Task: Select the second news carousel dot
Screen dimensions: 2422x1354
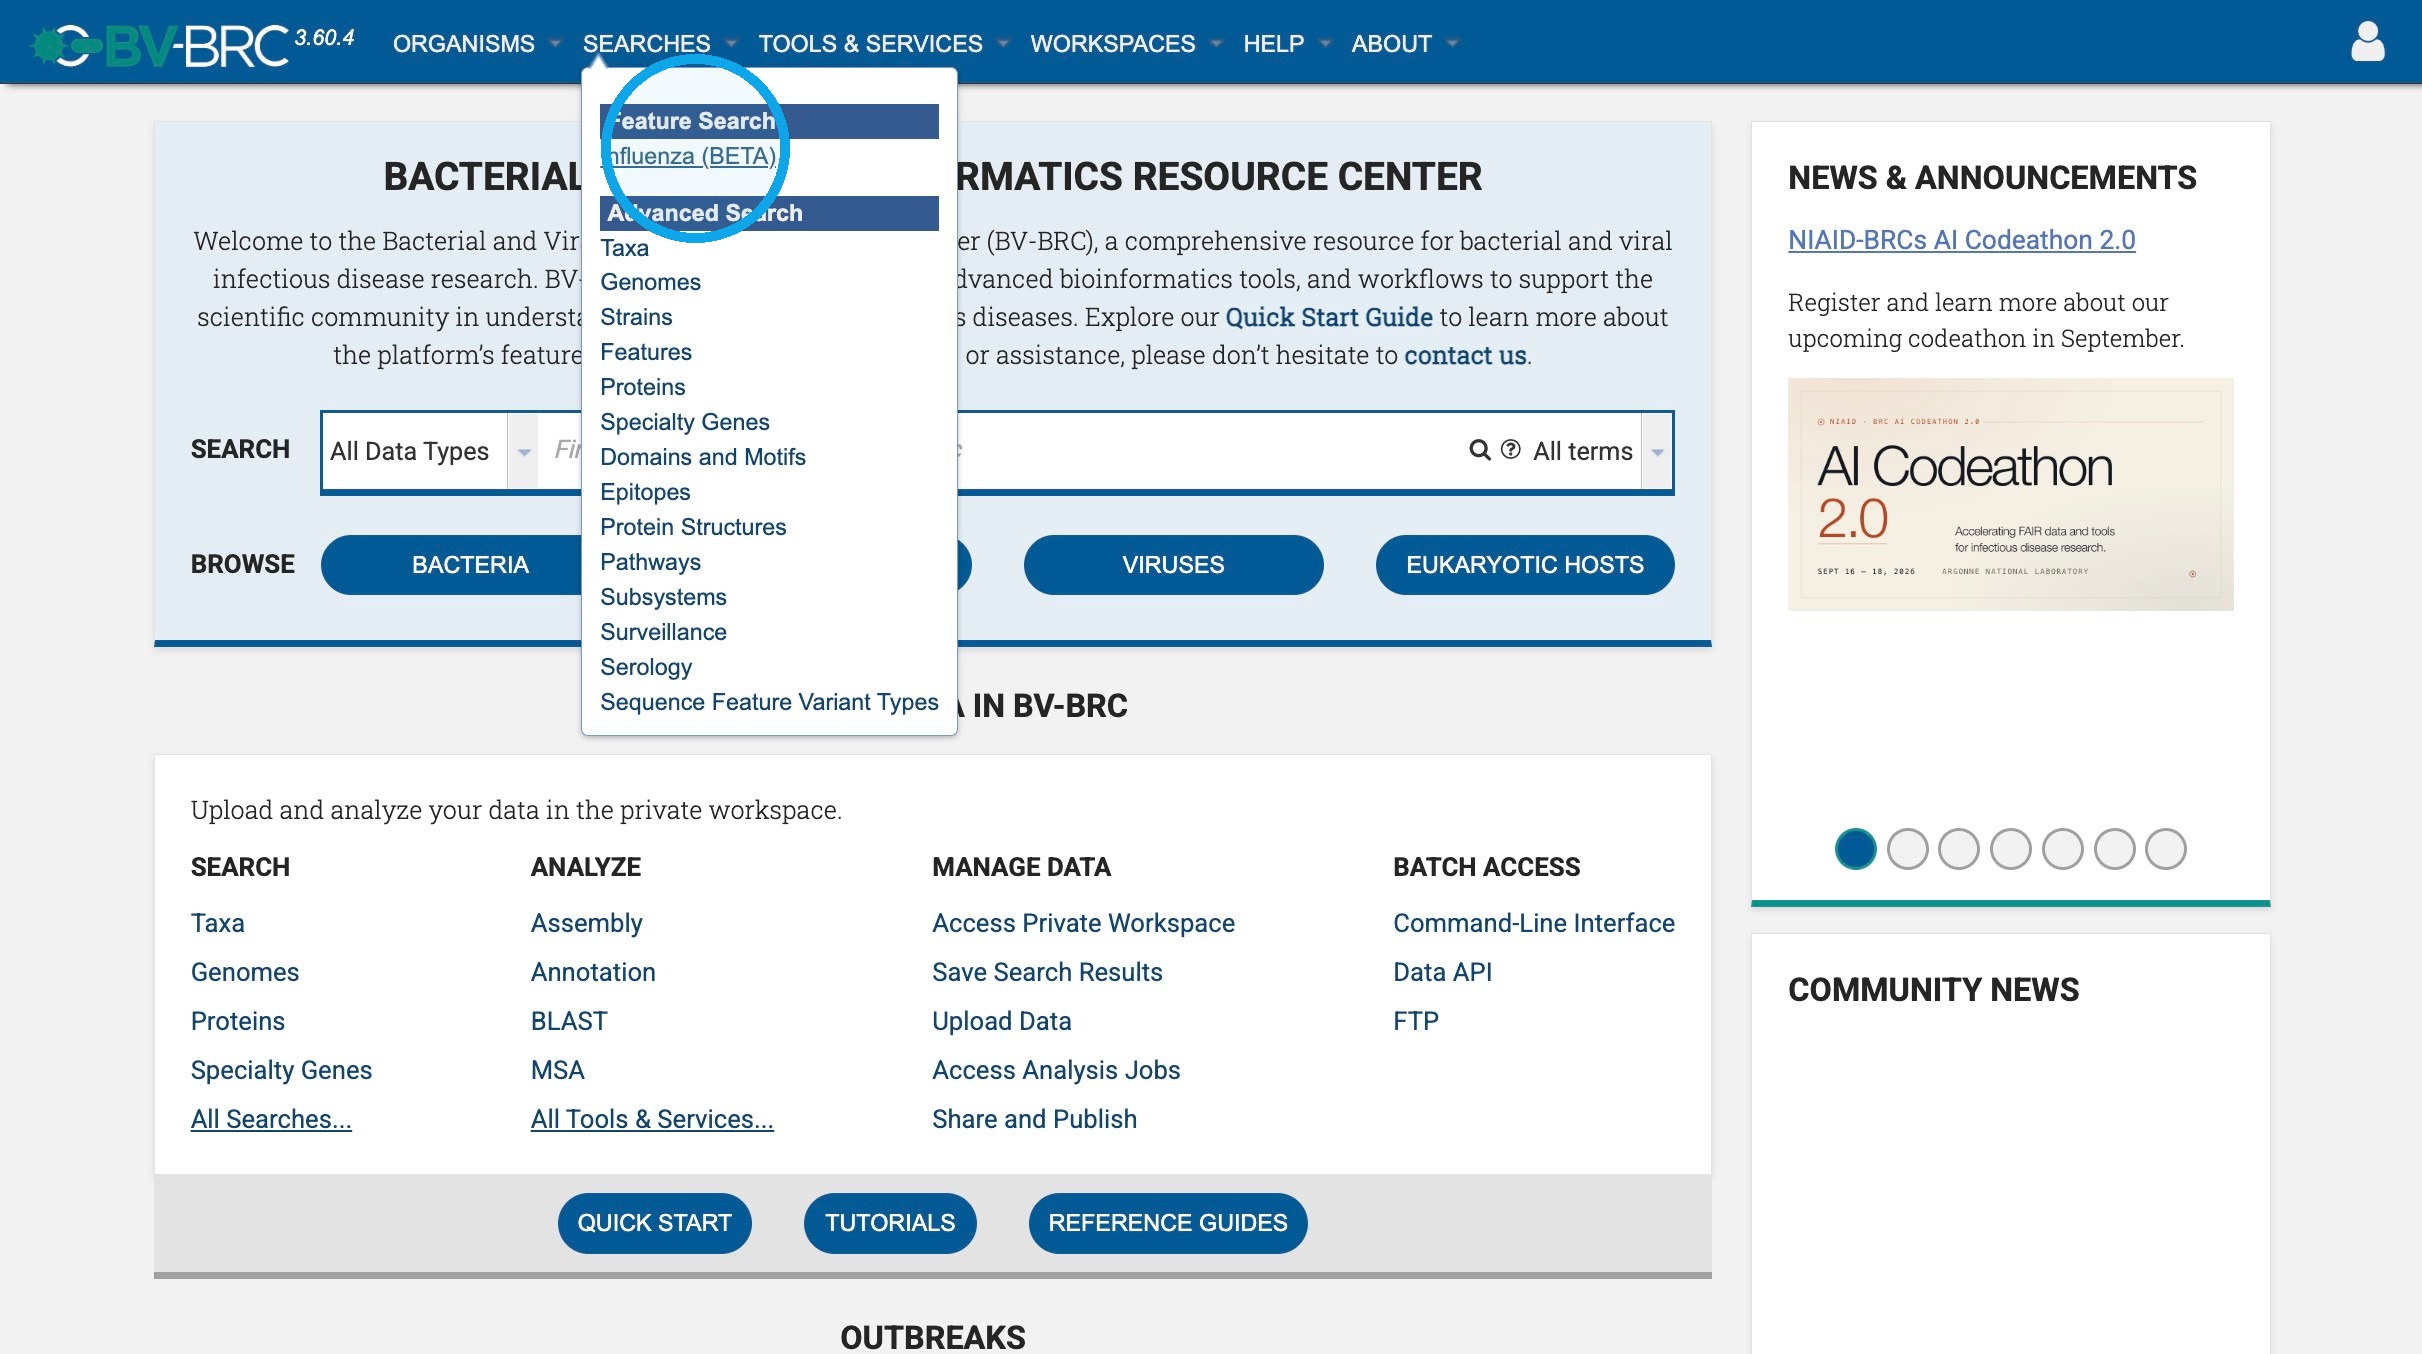Action: coord(1907,849)
